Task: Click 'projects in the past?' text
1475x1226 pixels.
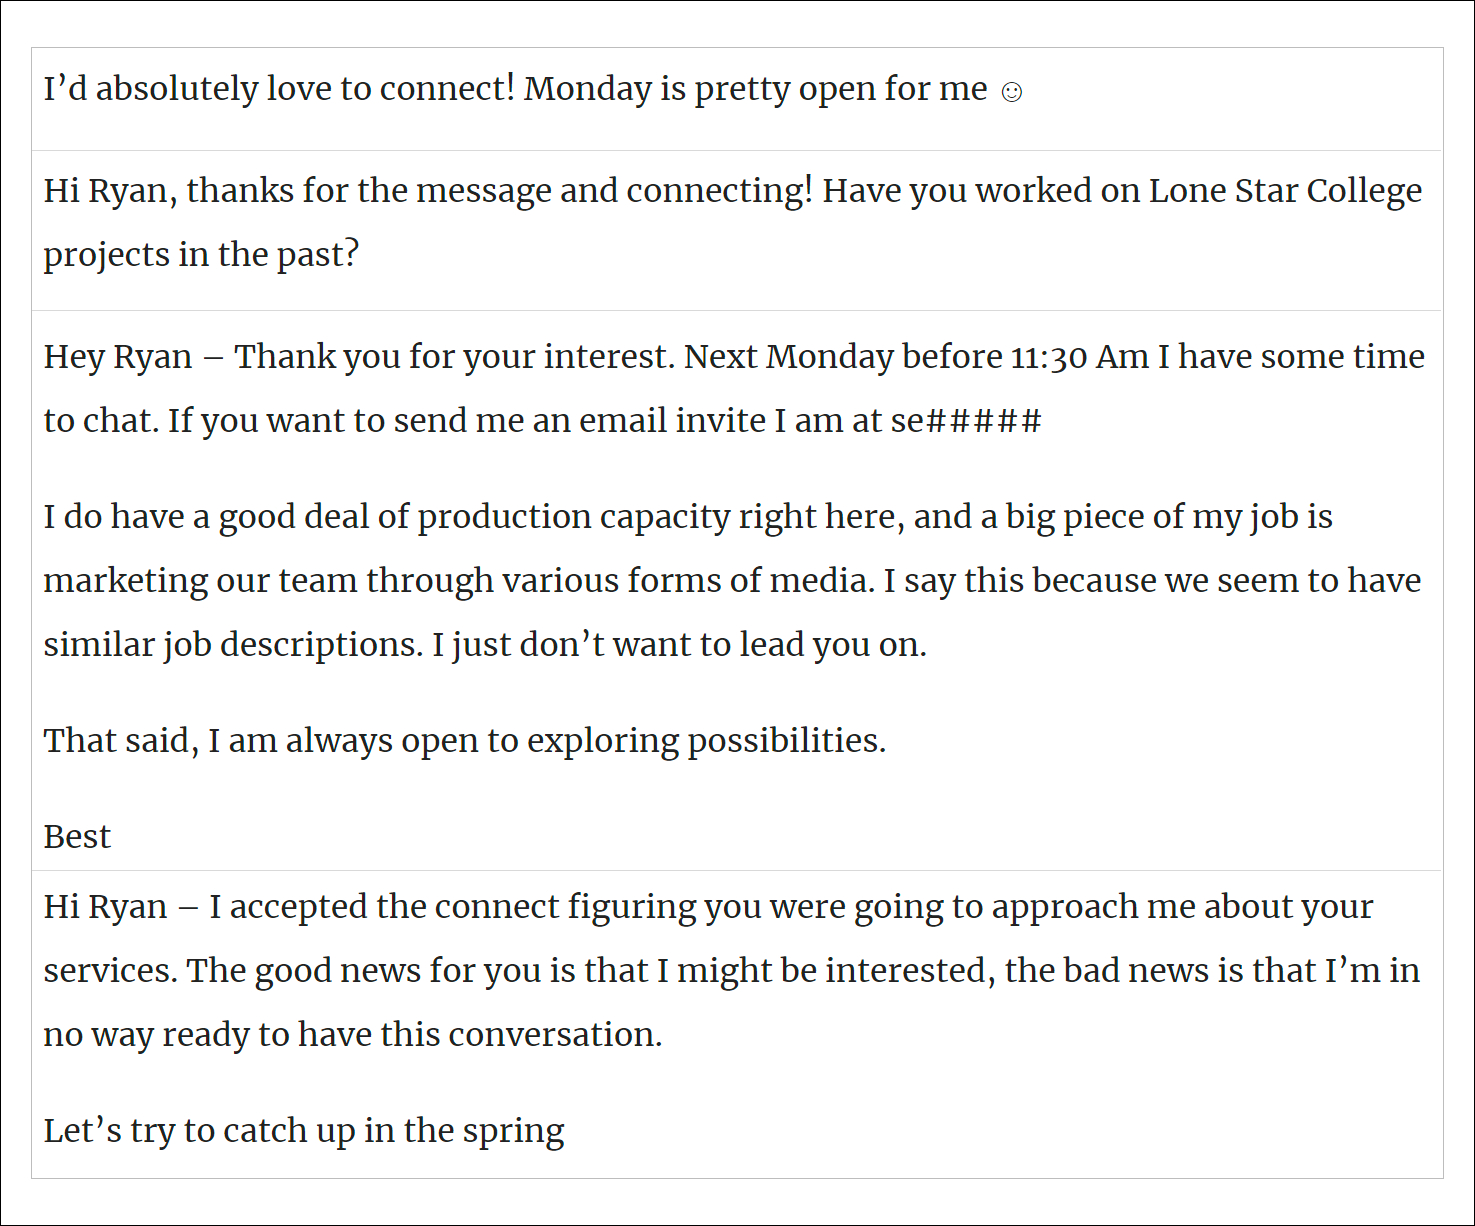Action: point(201,254)
